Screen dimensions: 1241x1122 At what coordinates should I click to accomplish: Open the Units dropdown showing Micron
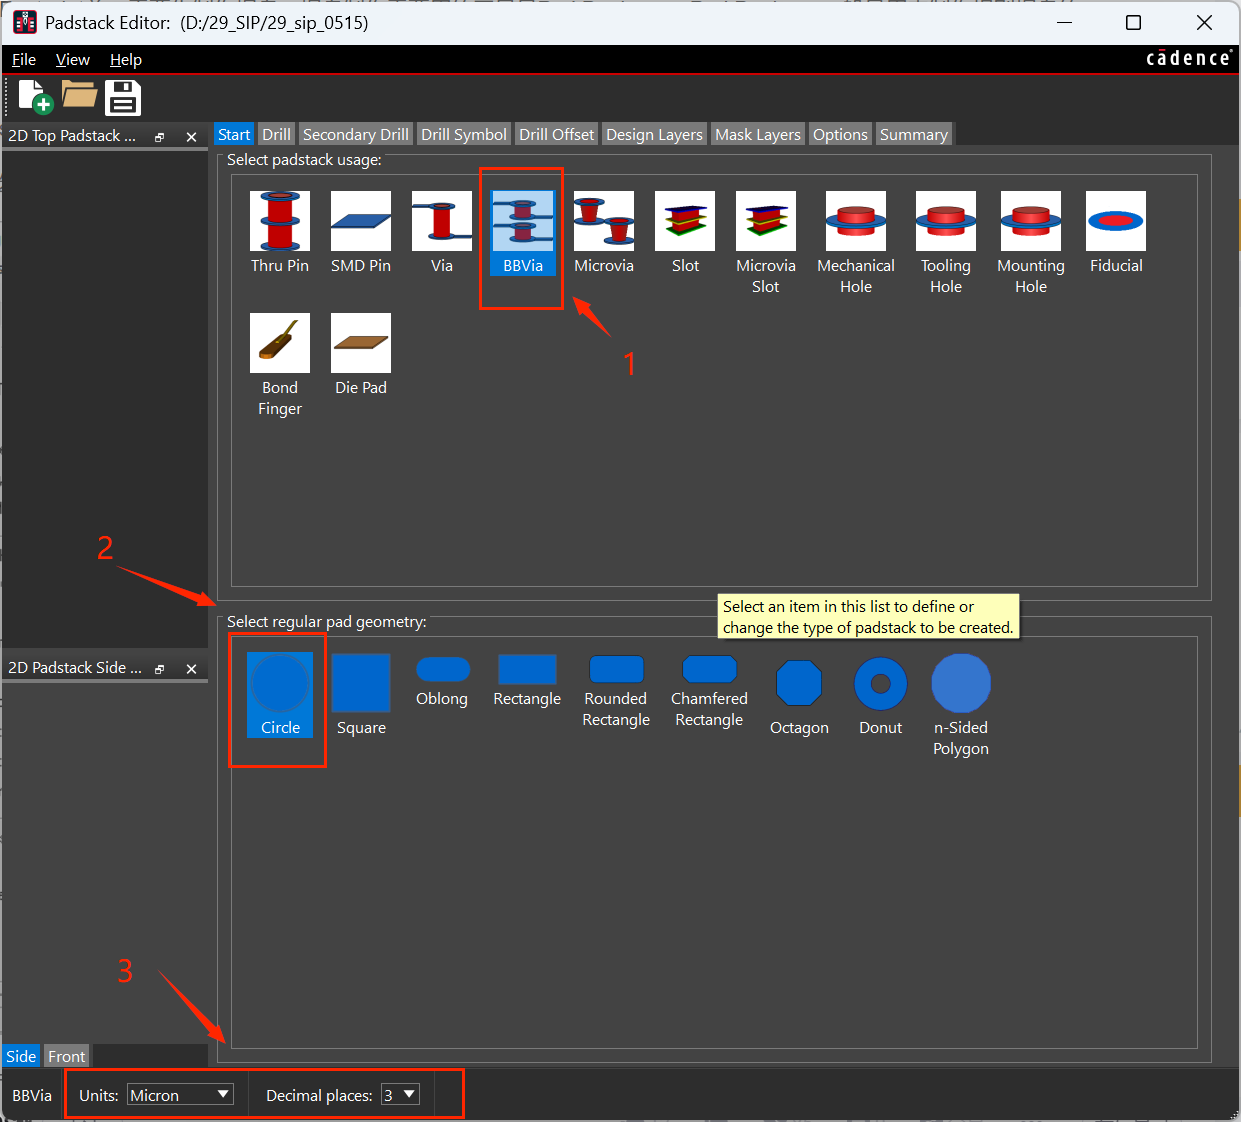tap(181, 1095)
